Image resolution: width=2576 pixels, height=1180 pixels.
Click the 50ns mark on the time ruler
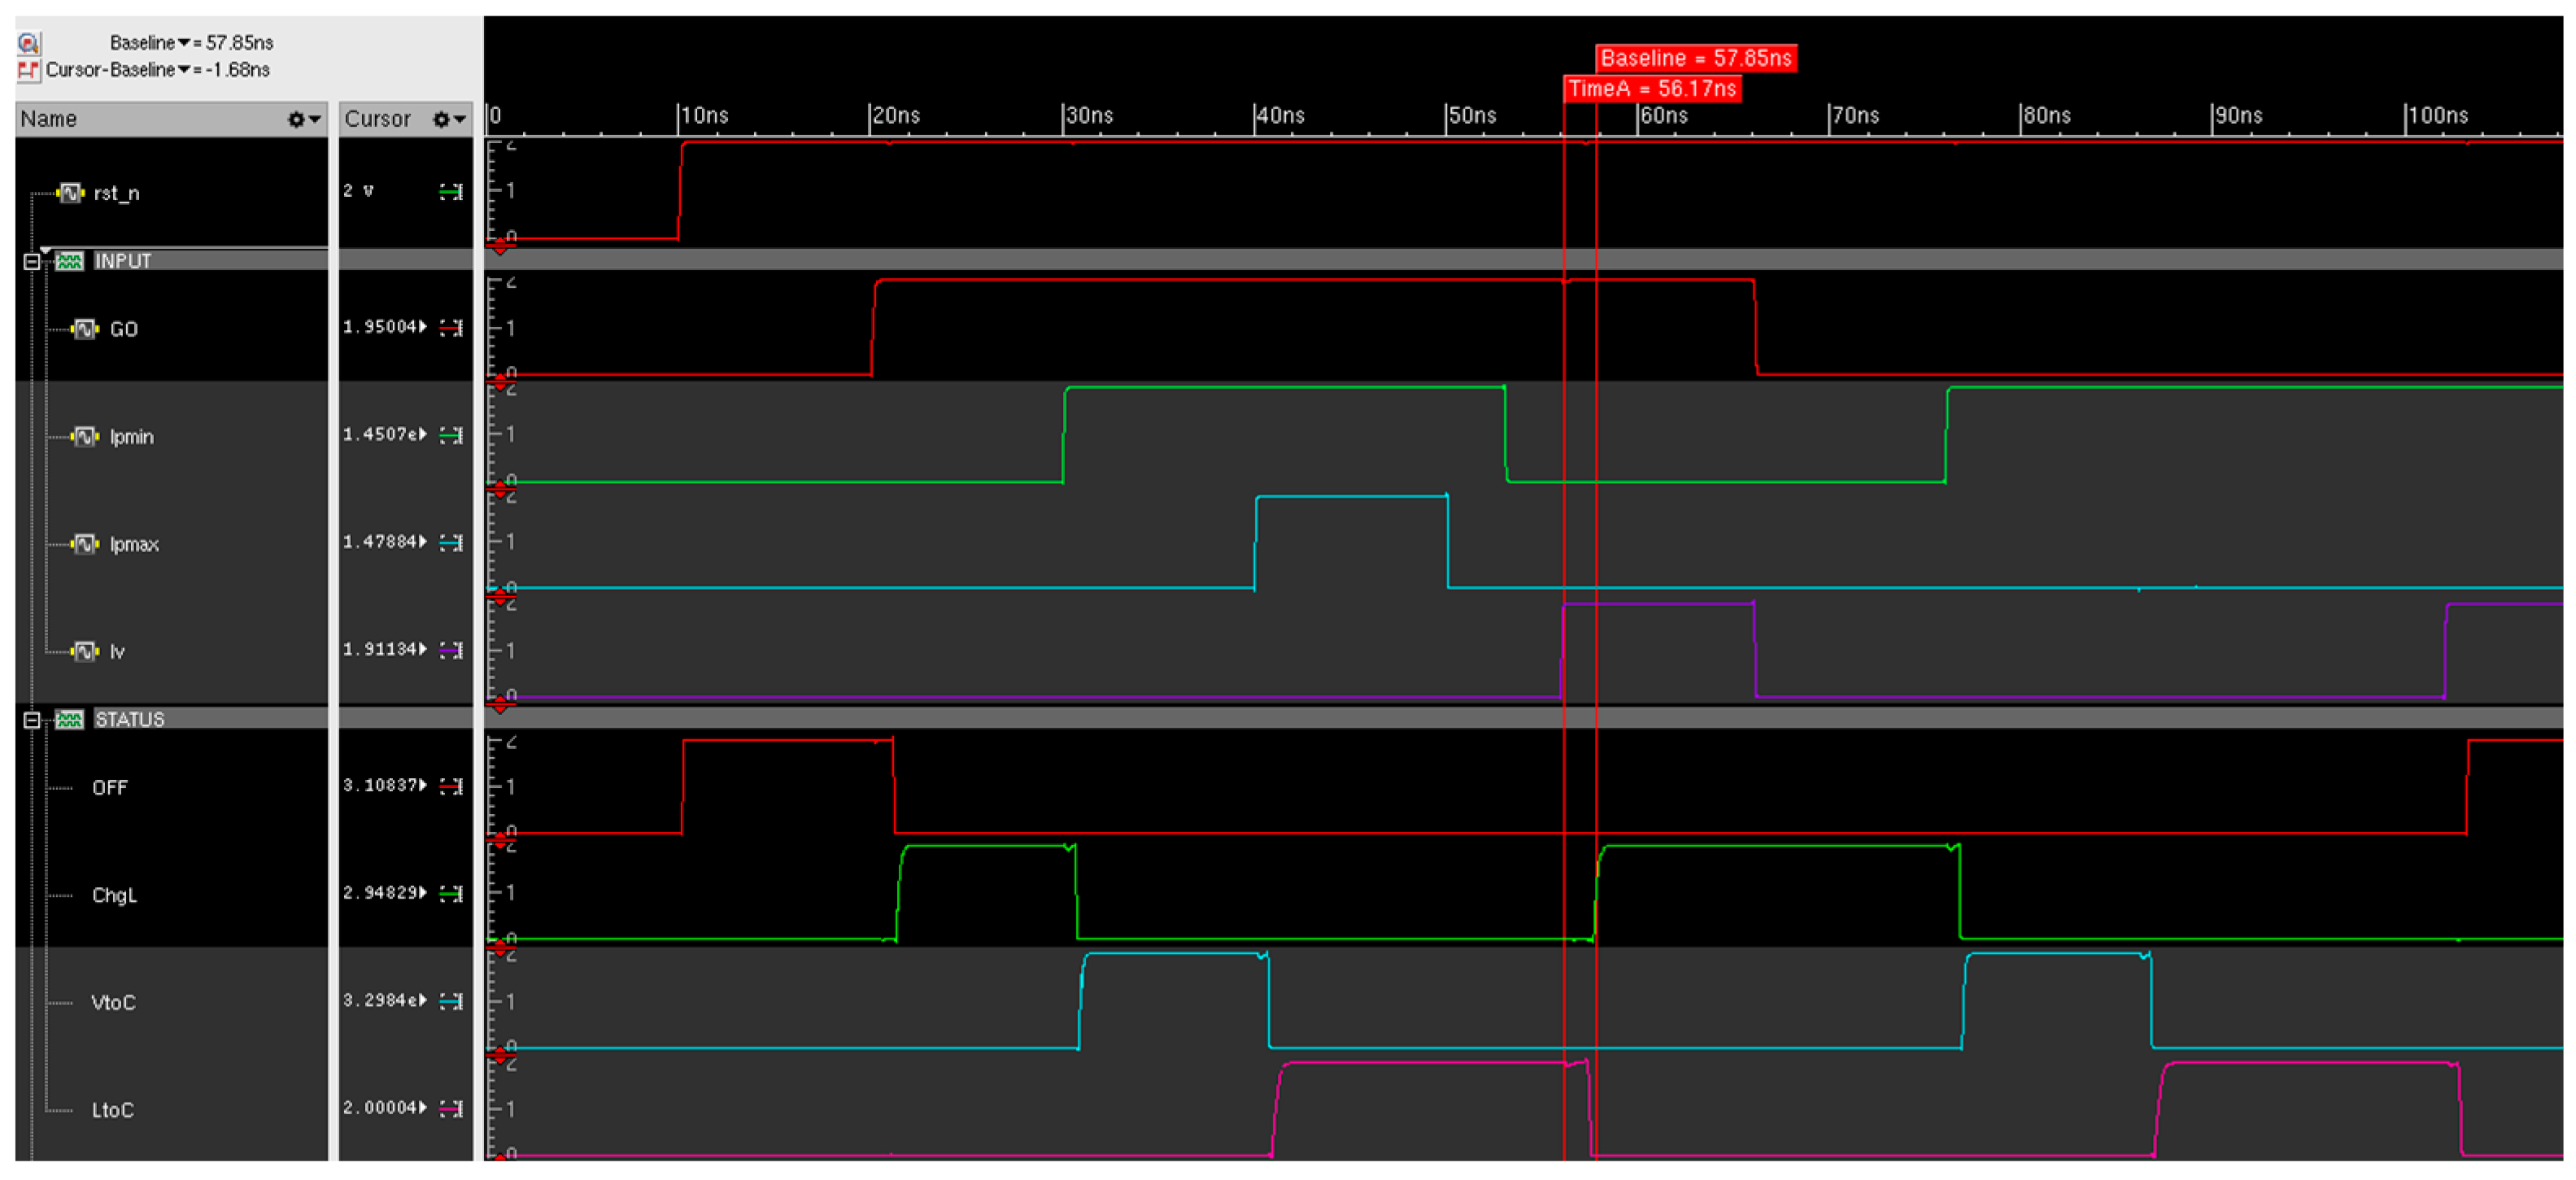click(1472, 116)
